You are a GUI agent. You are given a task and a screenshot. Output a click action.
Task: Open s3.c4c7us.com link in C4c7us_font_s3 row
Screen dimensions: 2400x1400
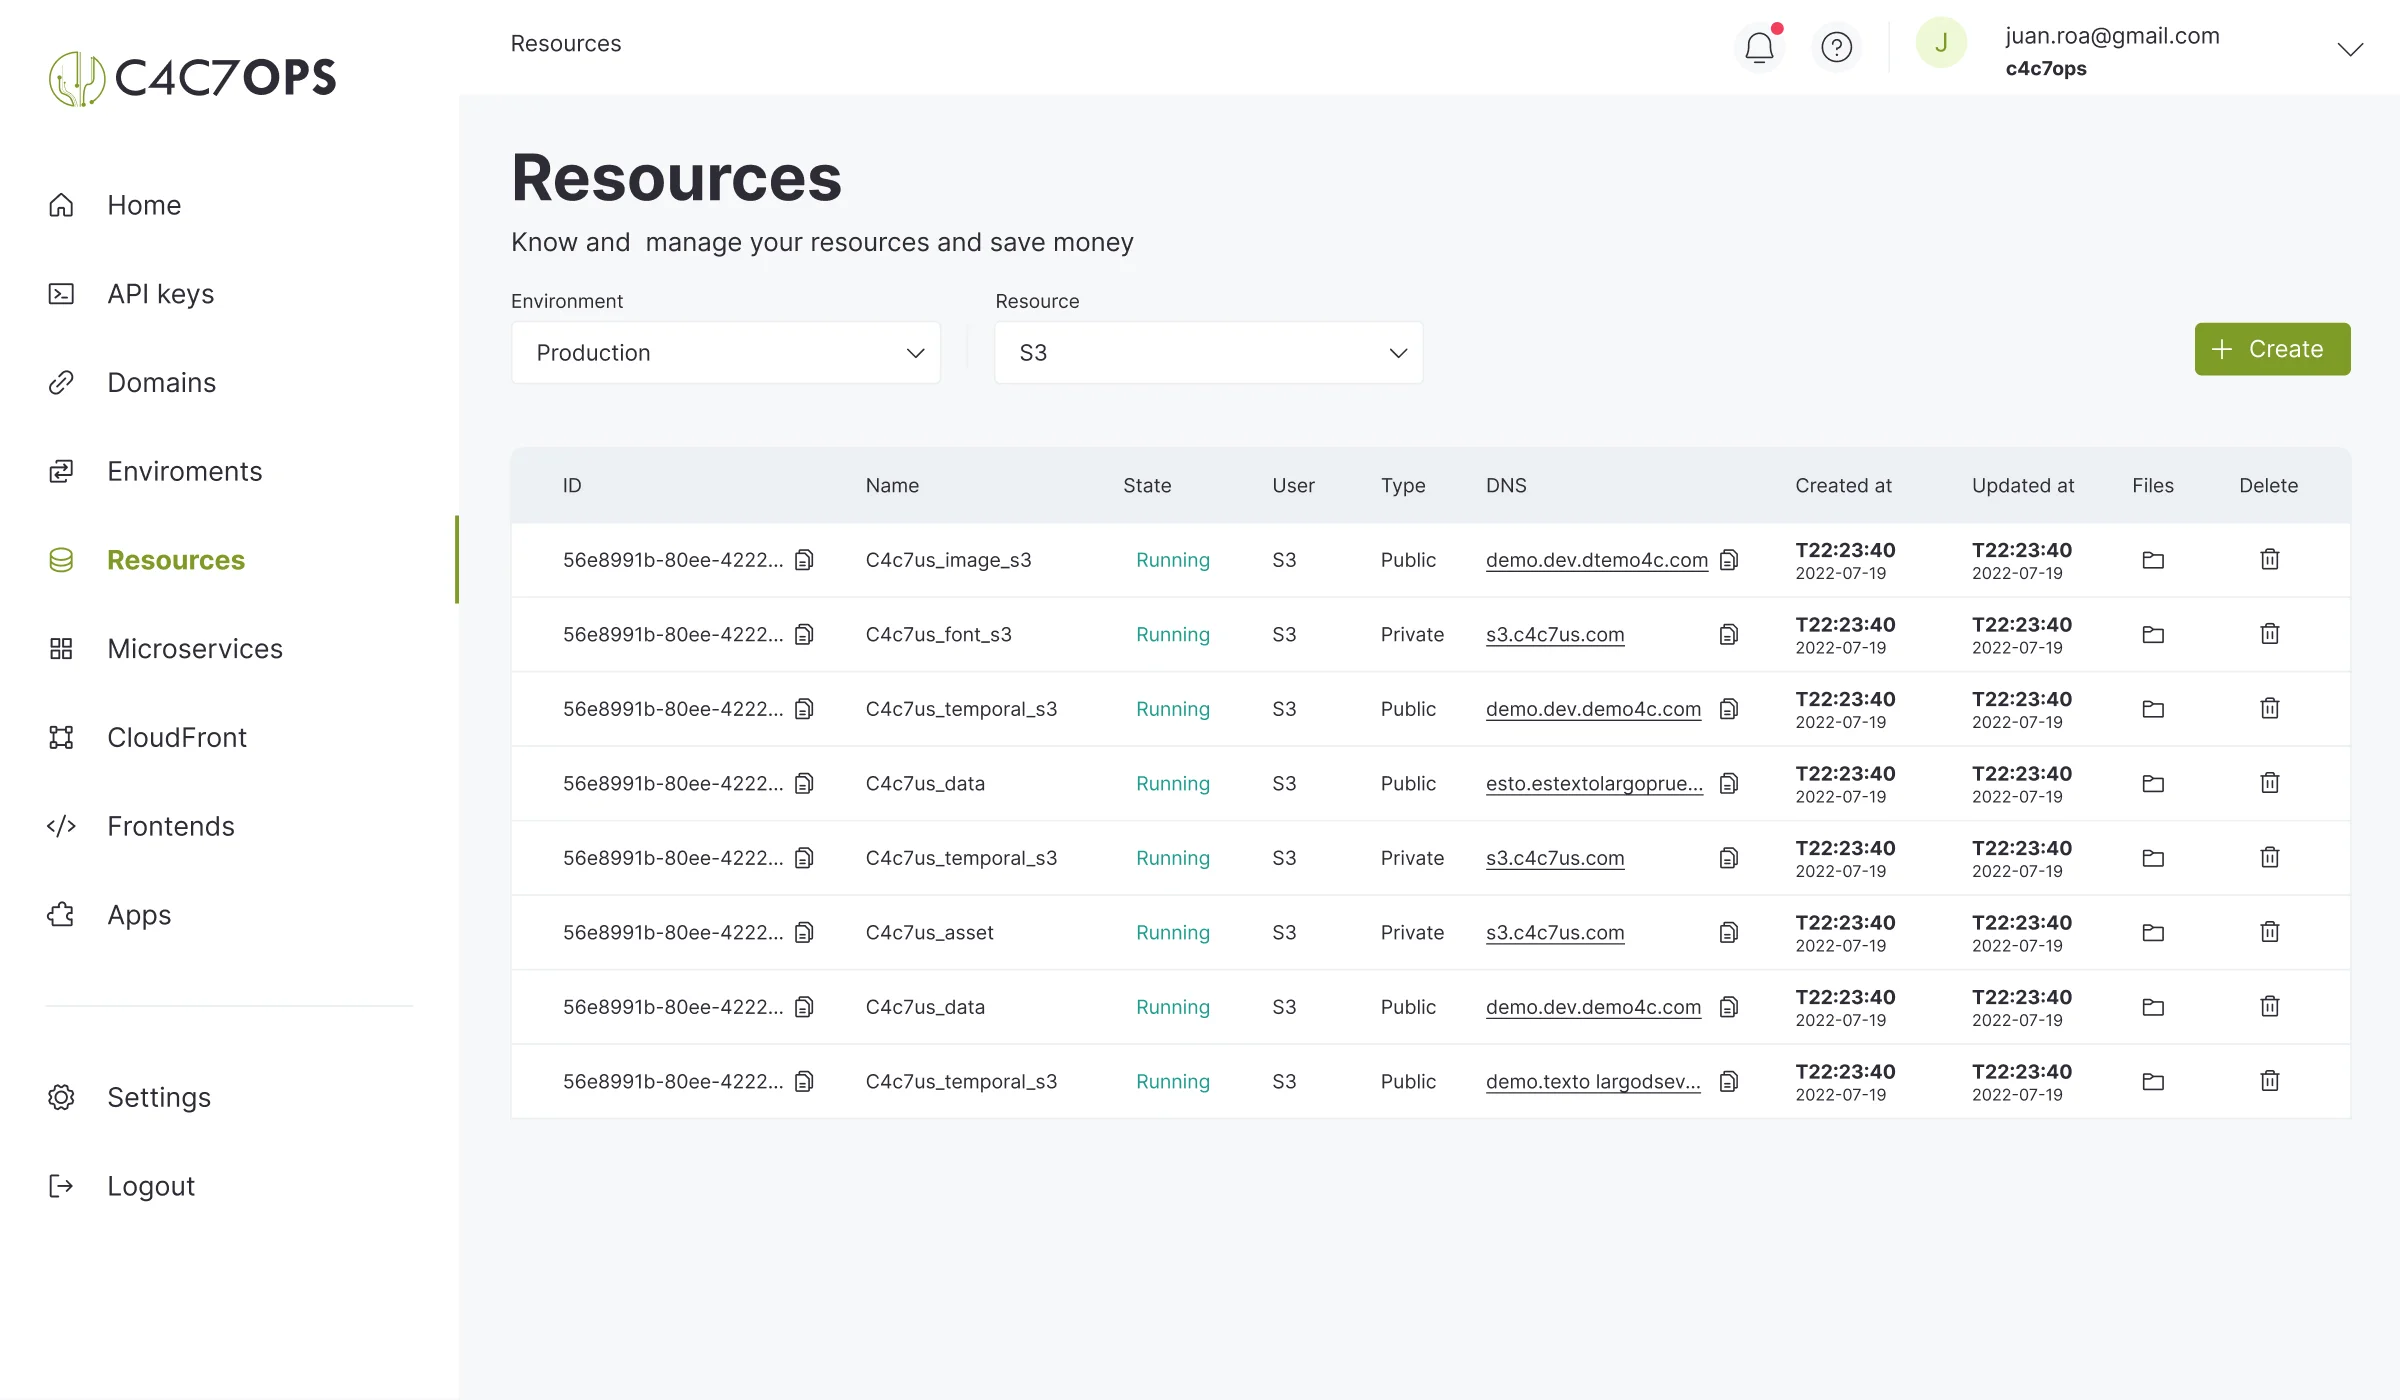(1555, 634)
